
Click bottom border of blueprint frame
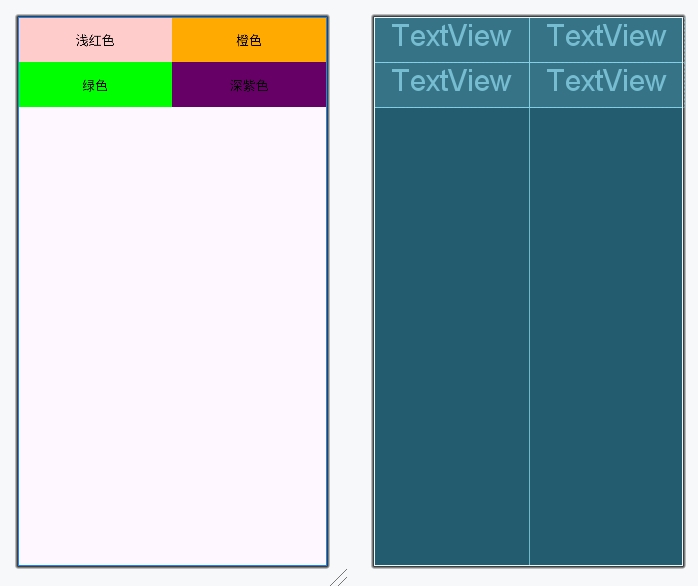click(x=528, y=566)
